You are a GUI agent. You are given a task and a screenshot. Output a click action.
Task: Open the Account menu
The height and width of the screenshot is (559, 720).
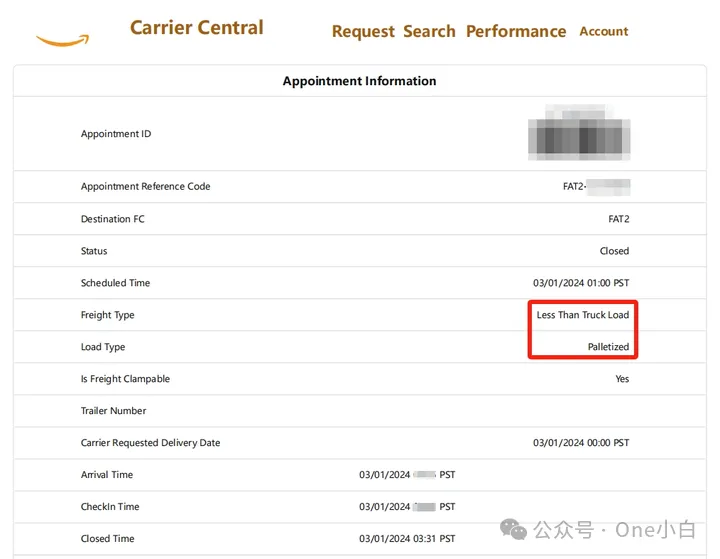pos(603,31)
